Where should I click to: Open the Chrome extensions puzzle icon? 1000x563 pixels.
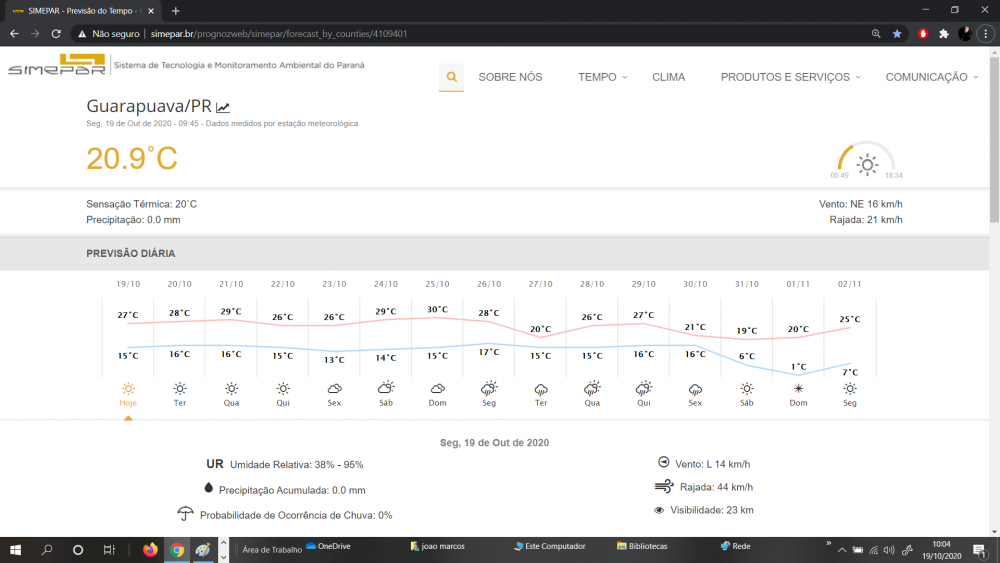[x=943, y=33]
